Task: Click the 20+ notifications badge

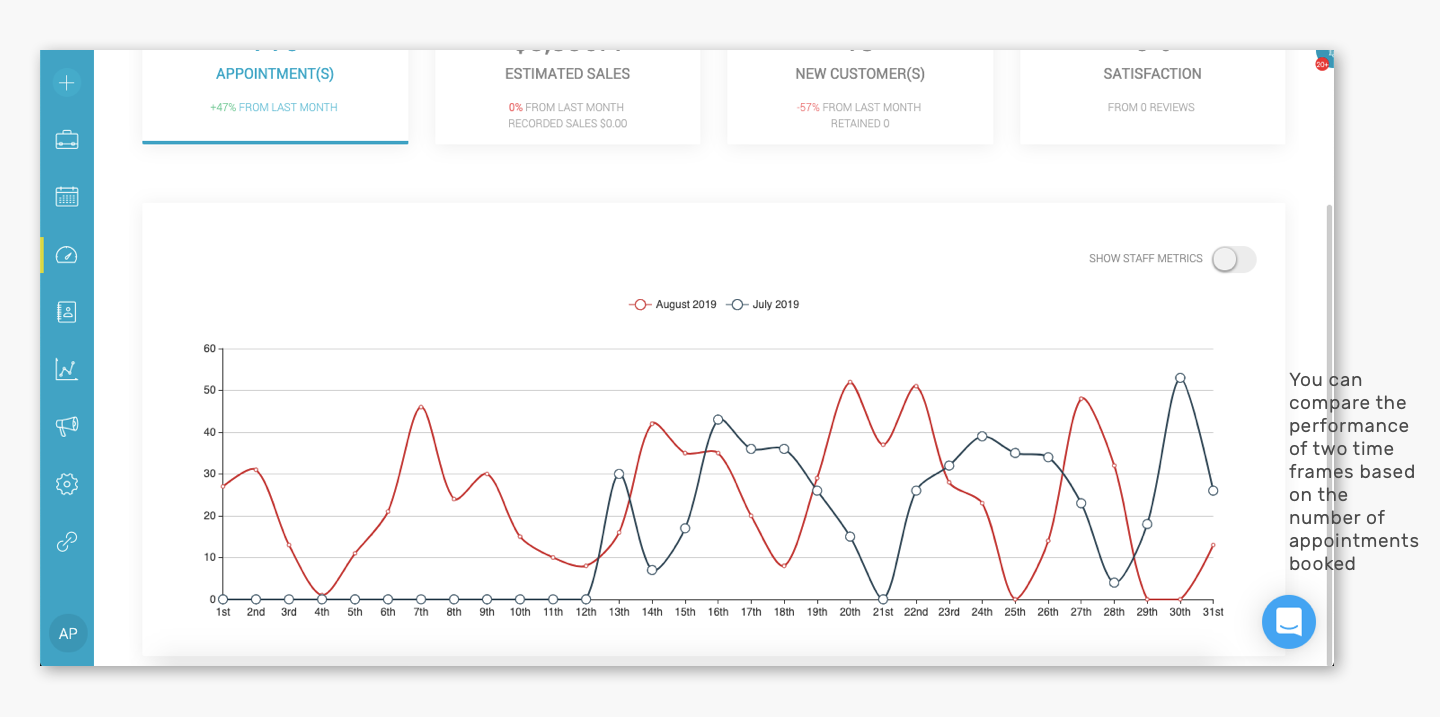Action: point(1322,64)
